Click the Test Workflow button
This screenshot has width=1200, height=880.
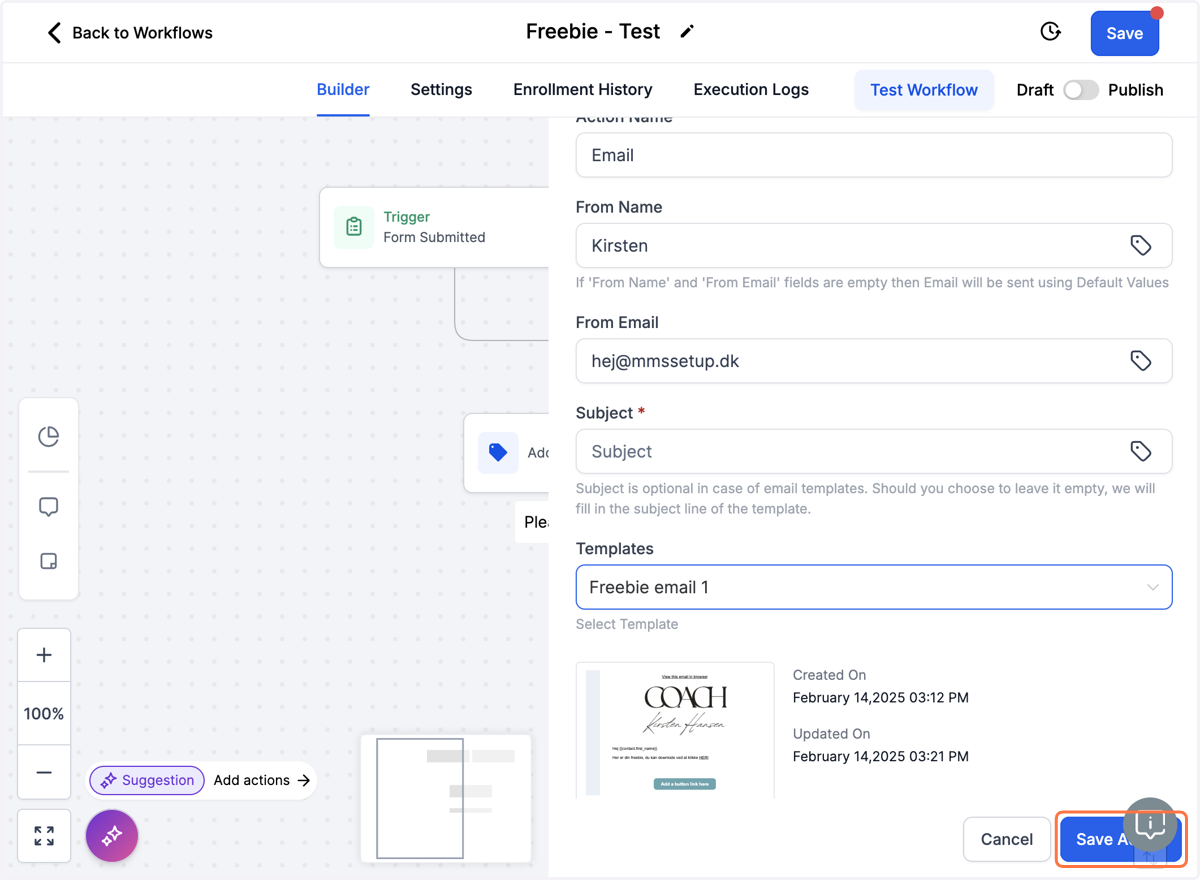pos(924,90)
